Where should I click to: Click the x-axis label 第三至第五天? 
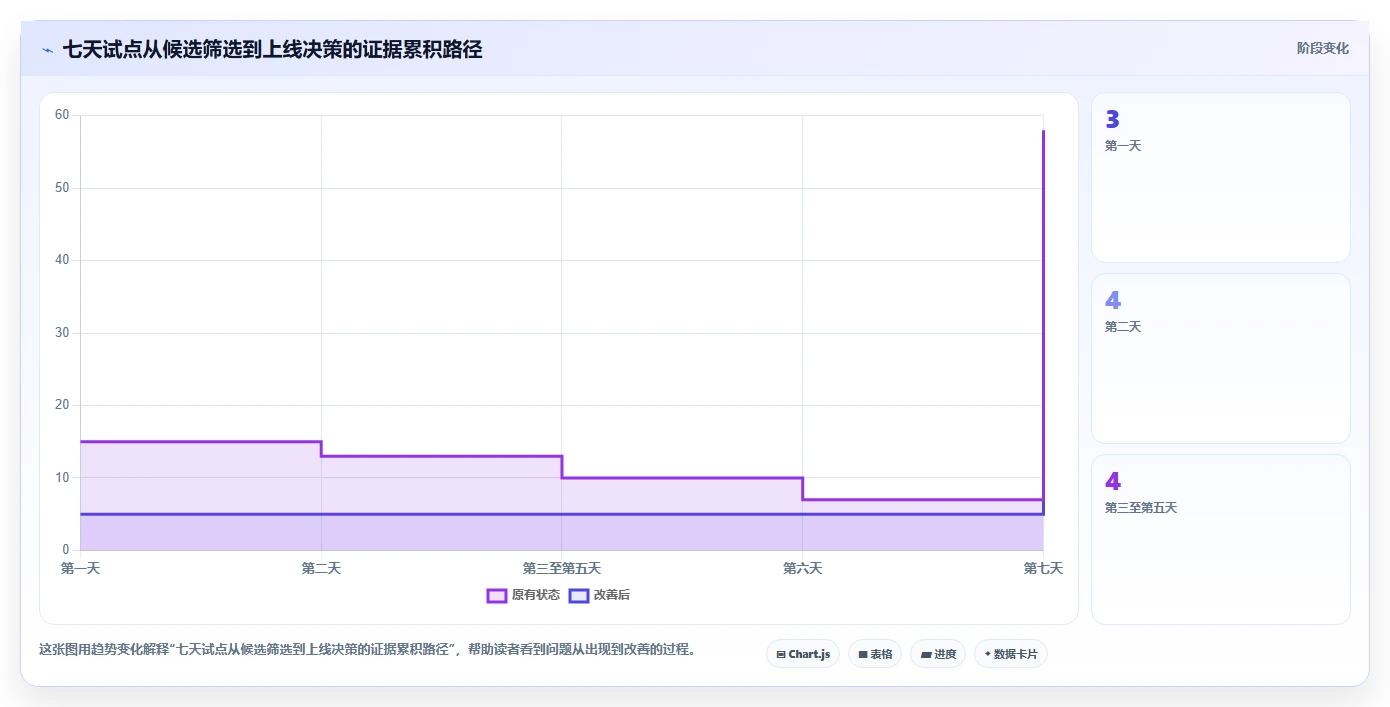point(562,568)
